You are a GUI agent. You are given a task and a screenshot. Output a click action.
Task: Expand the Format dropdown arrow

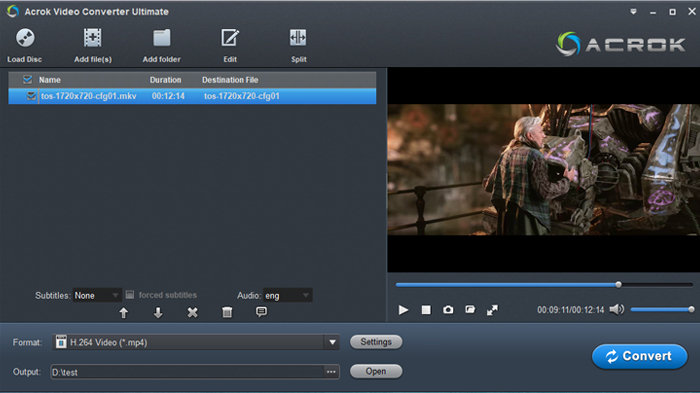click(x=332, y=343)
